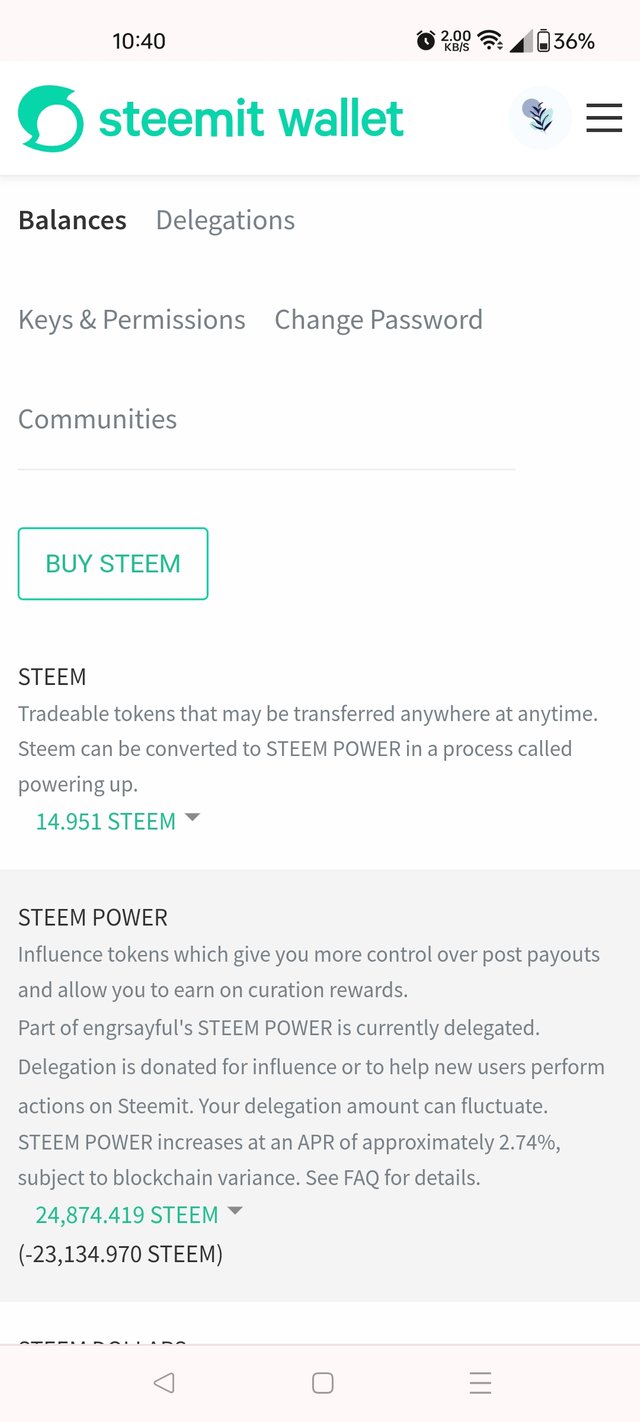
Task: Switch to the Balances tab
Action: (x=72, y=220)
